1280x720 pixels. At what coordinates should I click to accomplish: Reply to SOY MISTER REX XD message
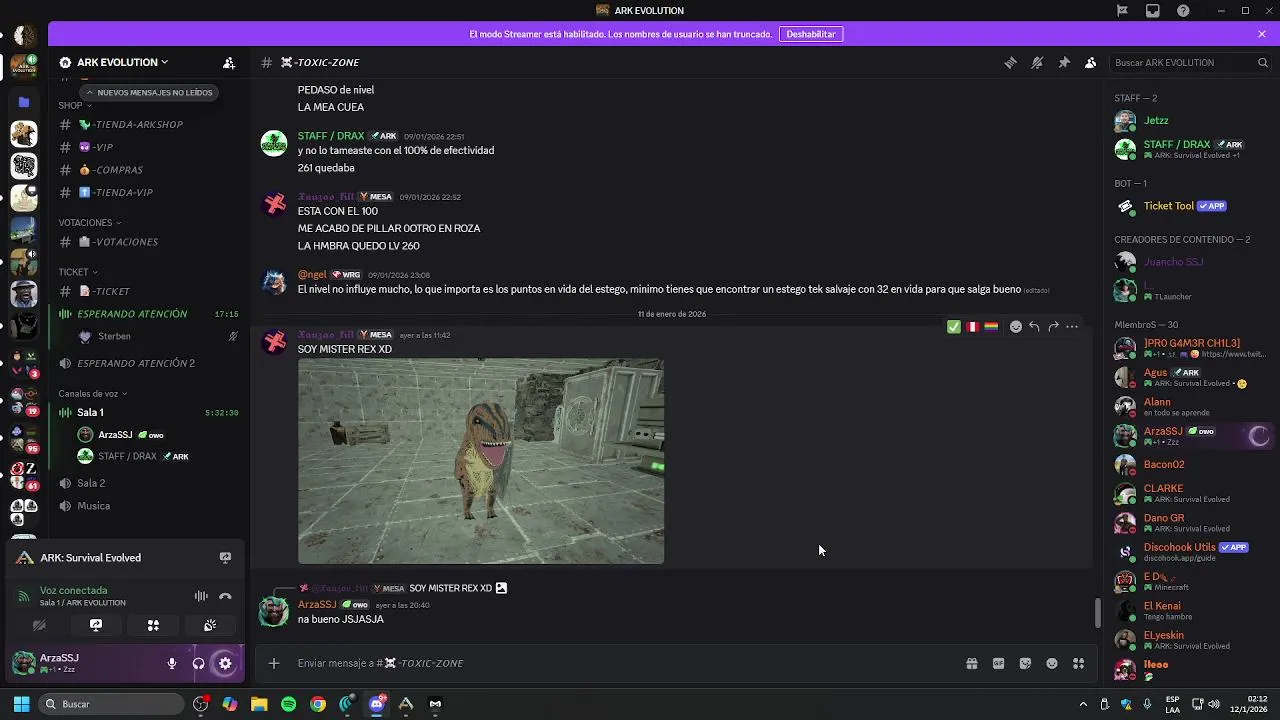point(1034,326)
